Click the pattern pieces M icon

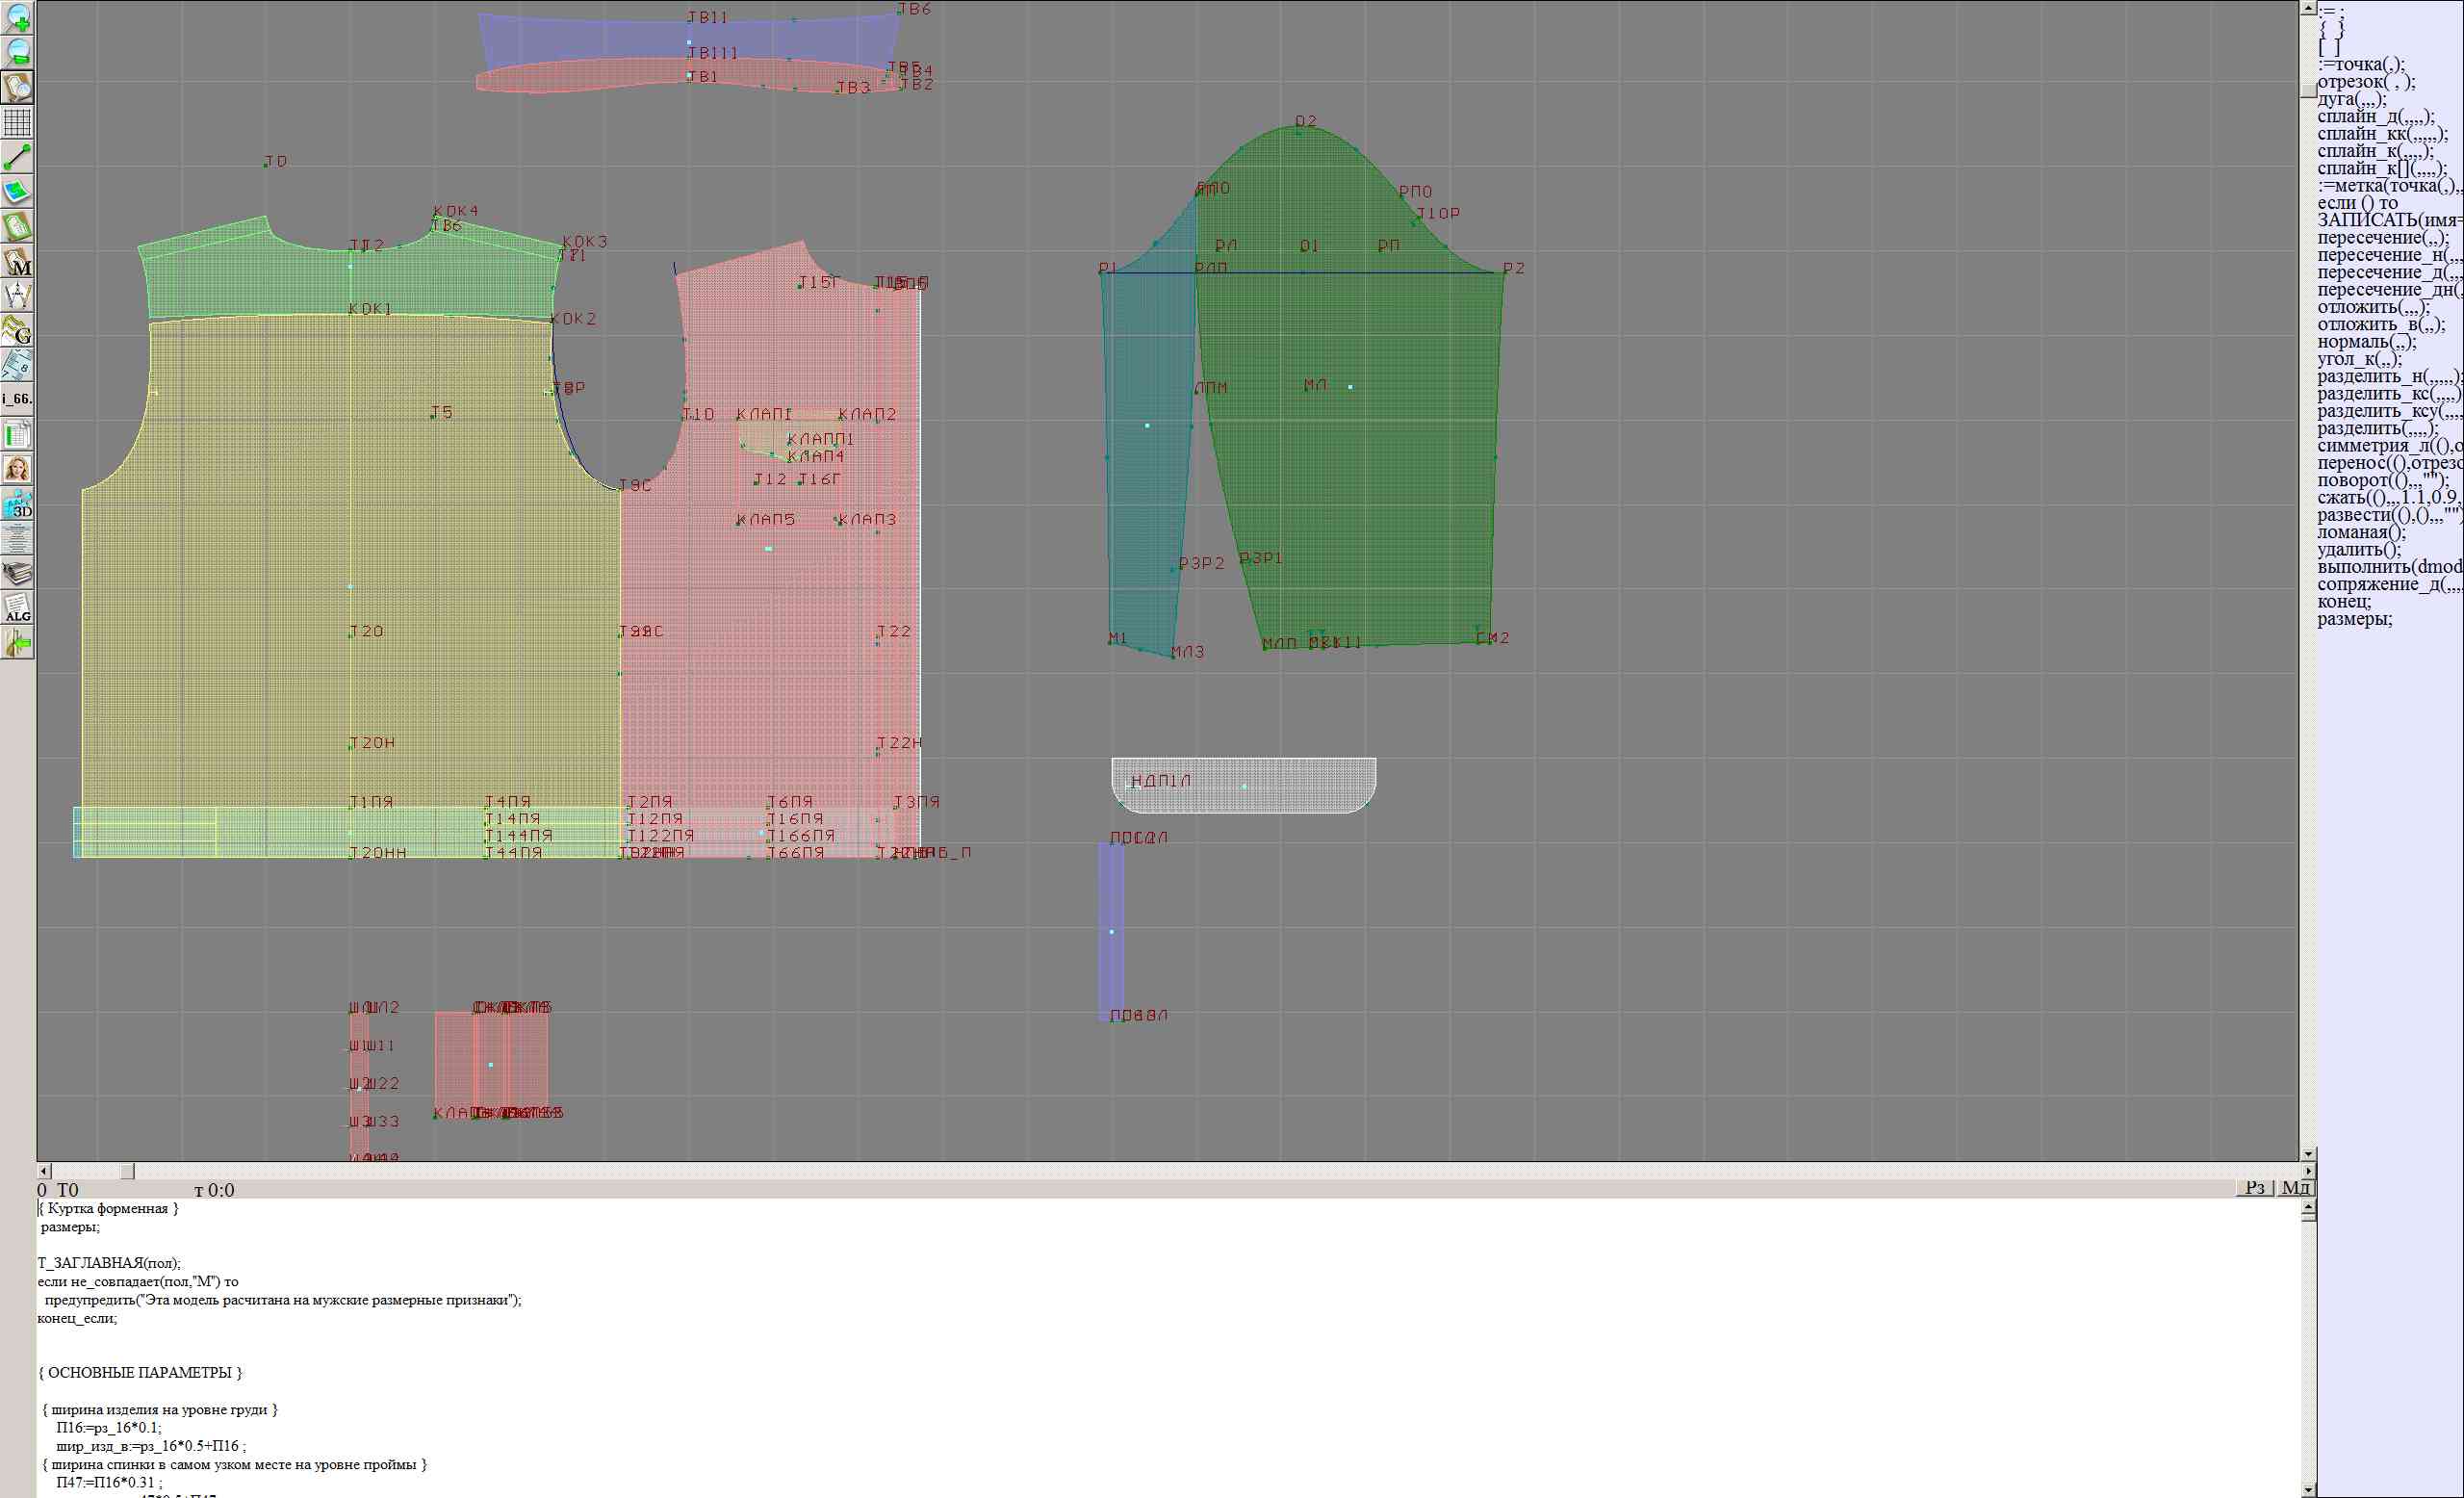17,262
